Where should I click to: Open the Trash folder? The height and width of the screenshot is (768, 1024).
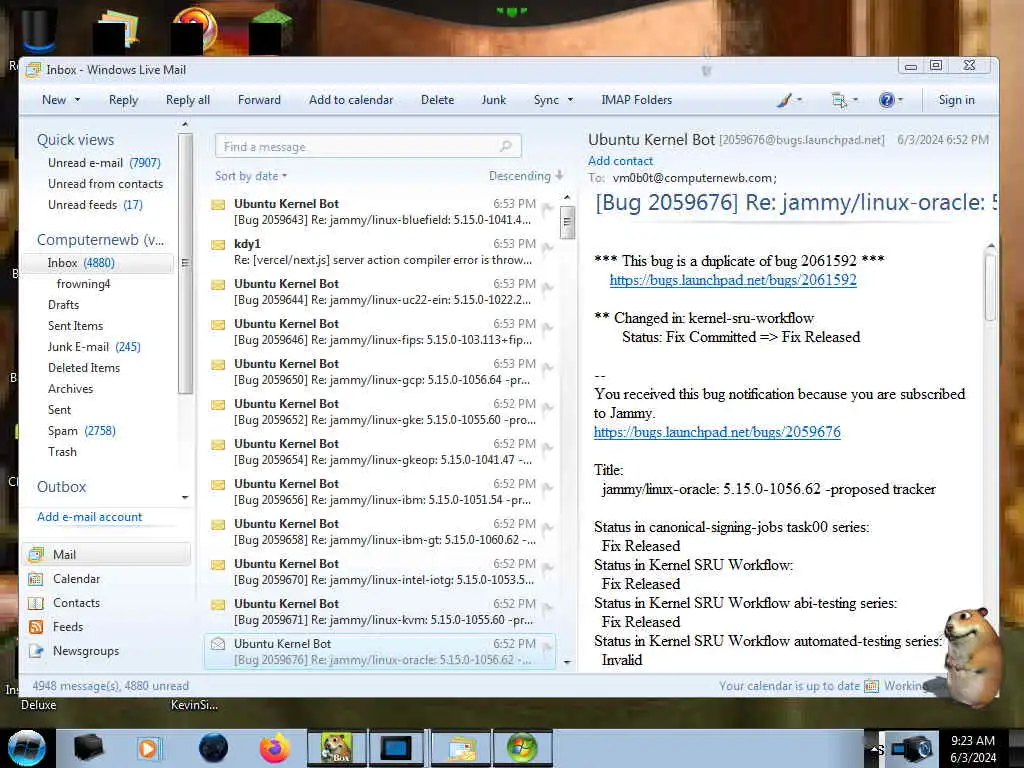[x=62, y=452]
